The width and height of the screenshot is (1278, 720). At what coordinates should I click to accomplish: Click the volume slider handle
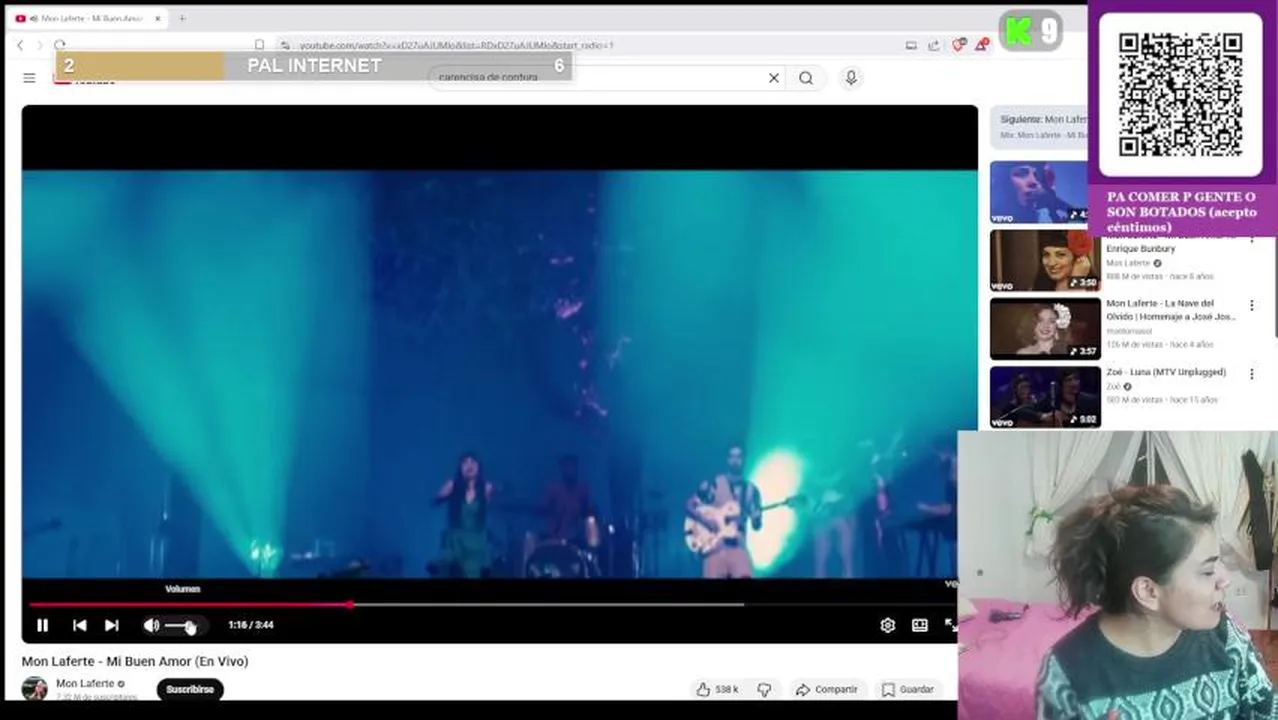(190, 626)
